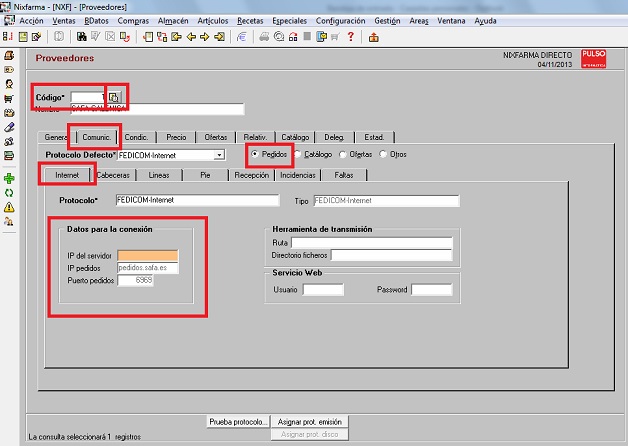Image resolution: width=628 pixels, height=446 pixels.
Task: Click the edit document pencil toolbar icon
Action: pos(36,37)
